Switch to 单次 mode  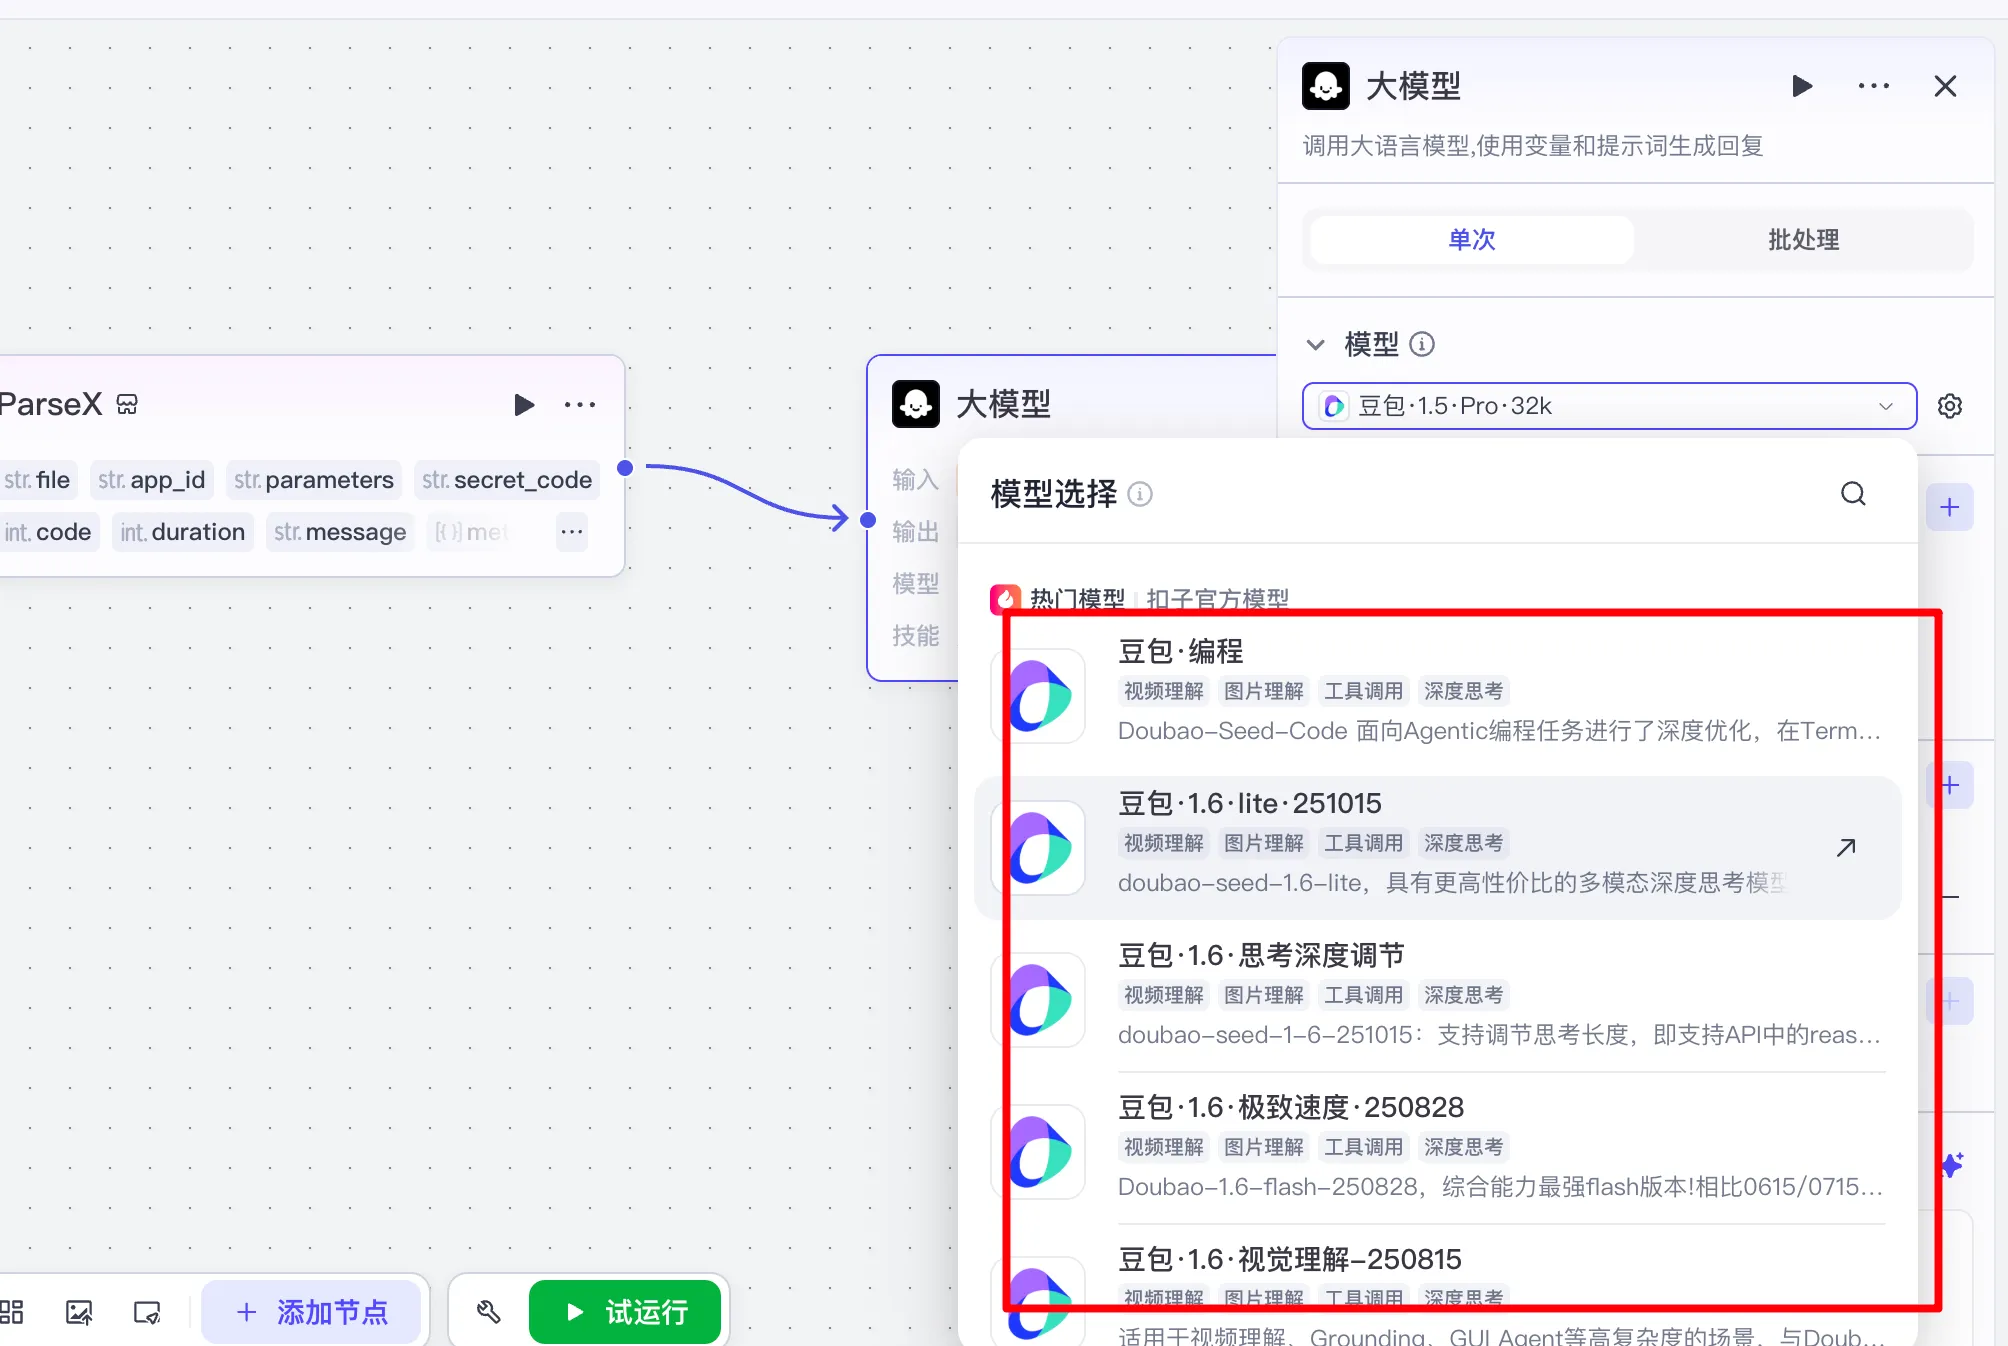(x=1471, y=240)
